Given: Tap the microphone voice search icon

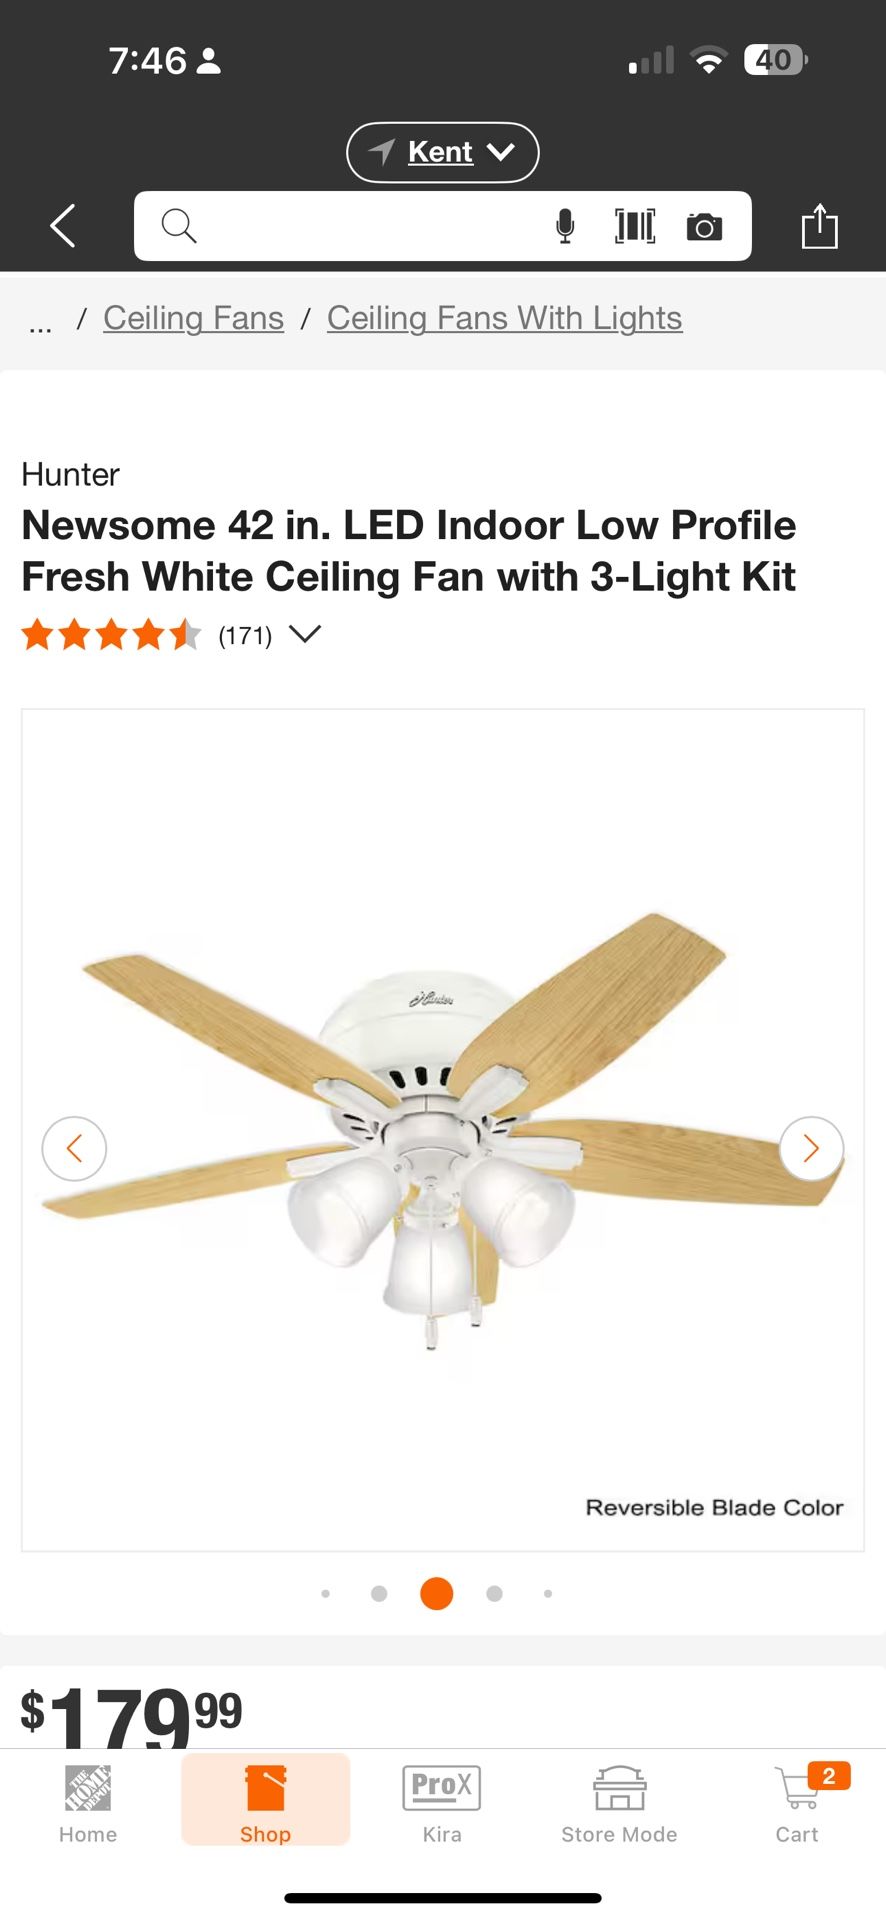Looking at the screenshot, I should point(565,227).
